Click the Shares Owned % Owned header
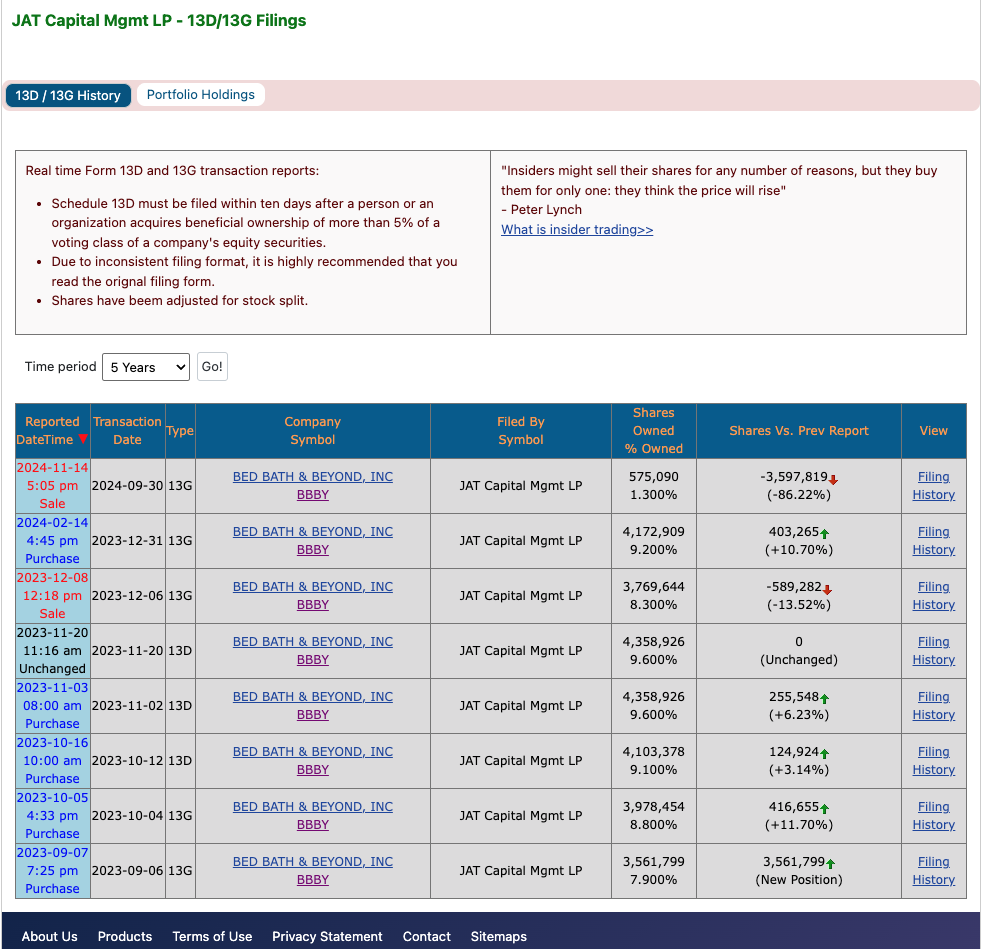 click(654, 431)
